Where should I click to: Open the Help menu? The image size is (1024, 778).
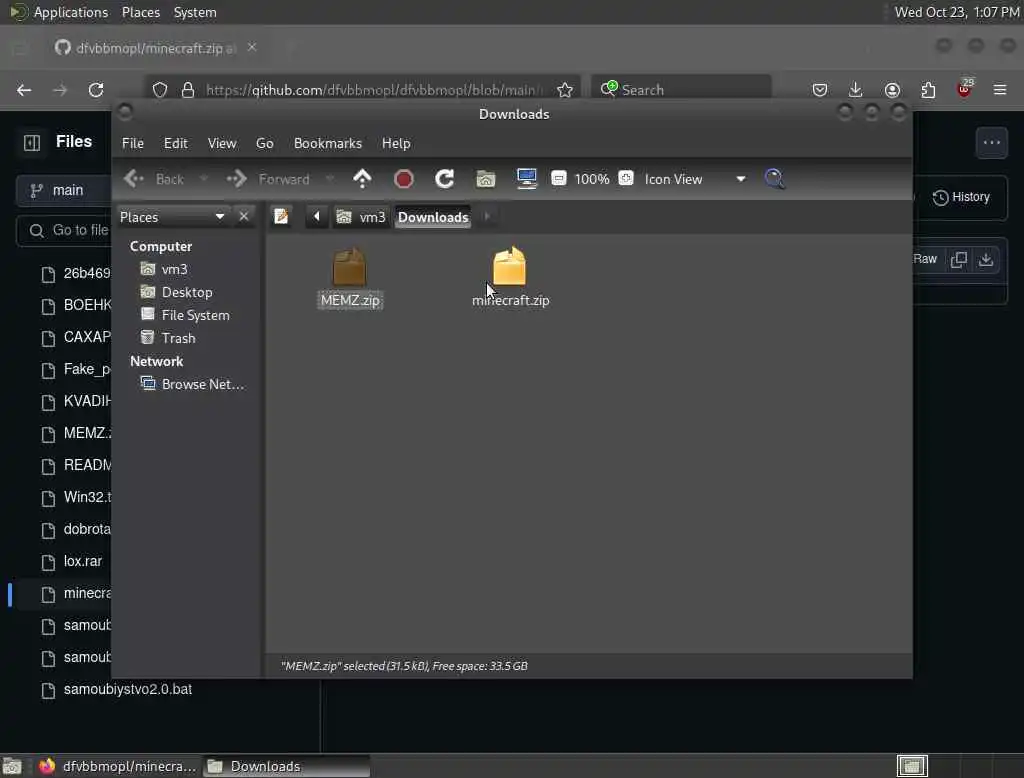[x=396, y=143]
